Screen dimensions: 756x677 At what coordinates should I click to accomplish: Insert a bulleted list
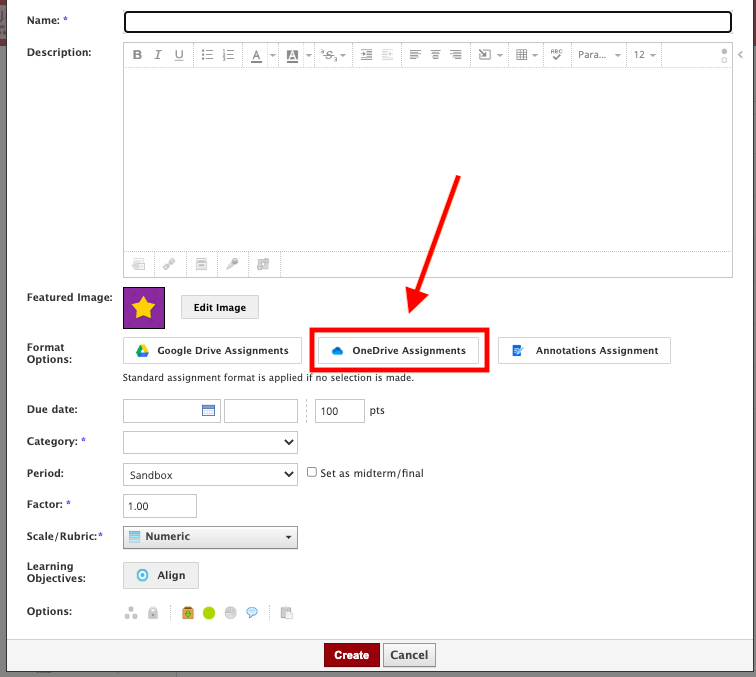click(x=207, y=55)
